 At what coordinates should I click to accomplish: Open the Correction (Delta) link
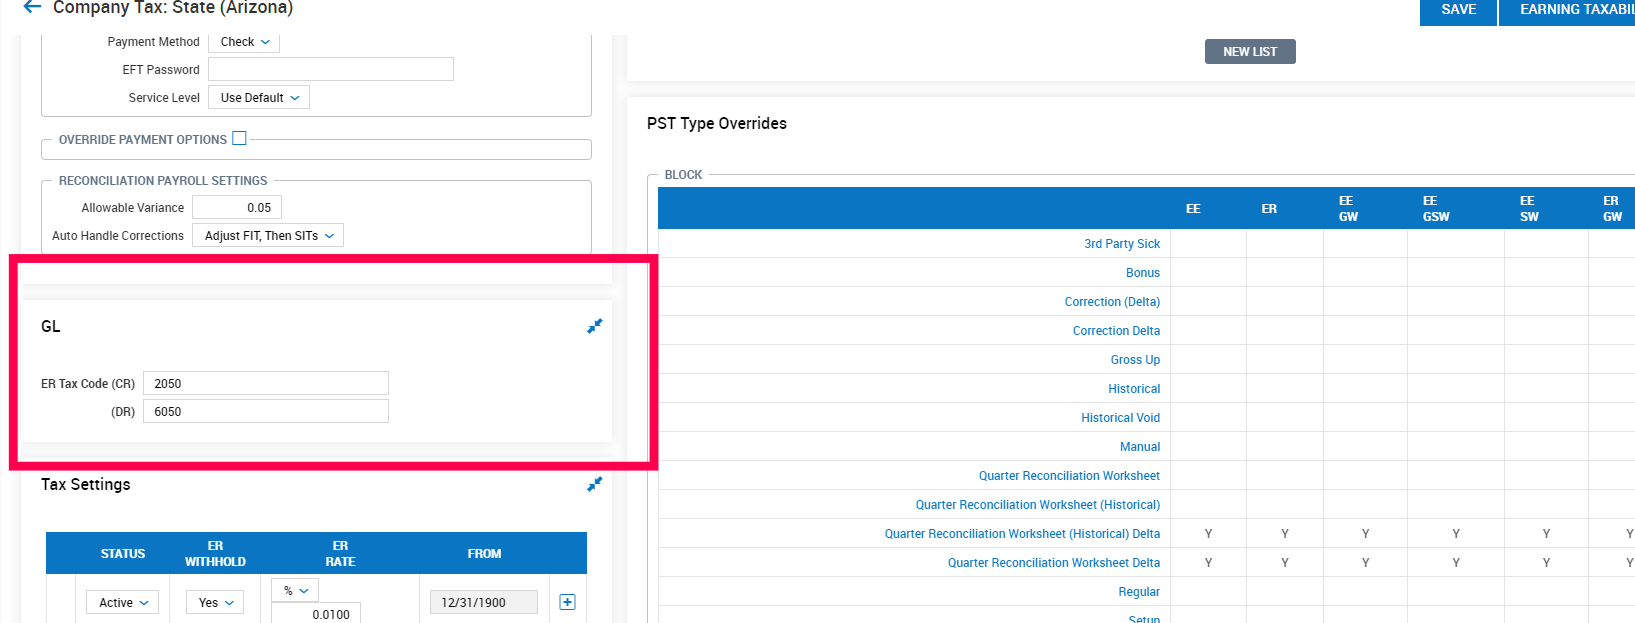1112,301
